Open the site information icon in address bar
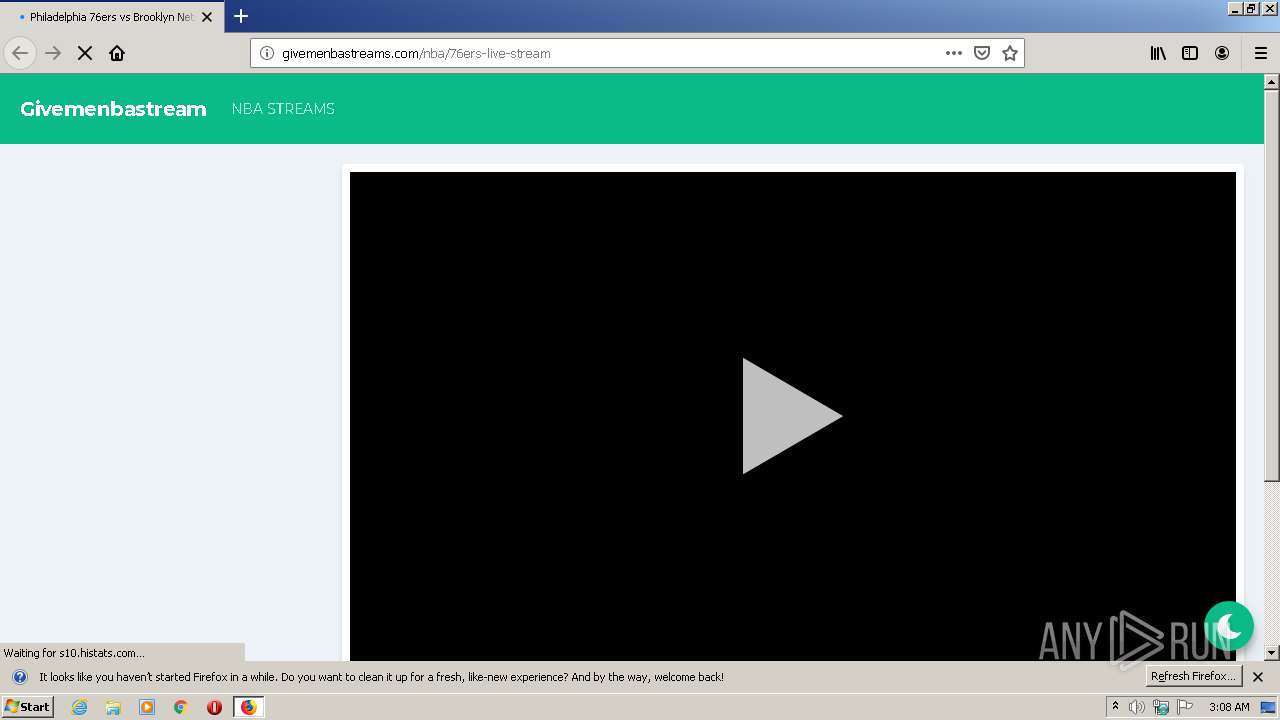 (x=267, y=53)
